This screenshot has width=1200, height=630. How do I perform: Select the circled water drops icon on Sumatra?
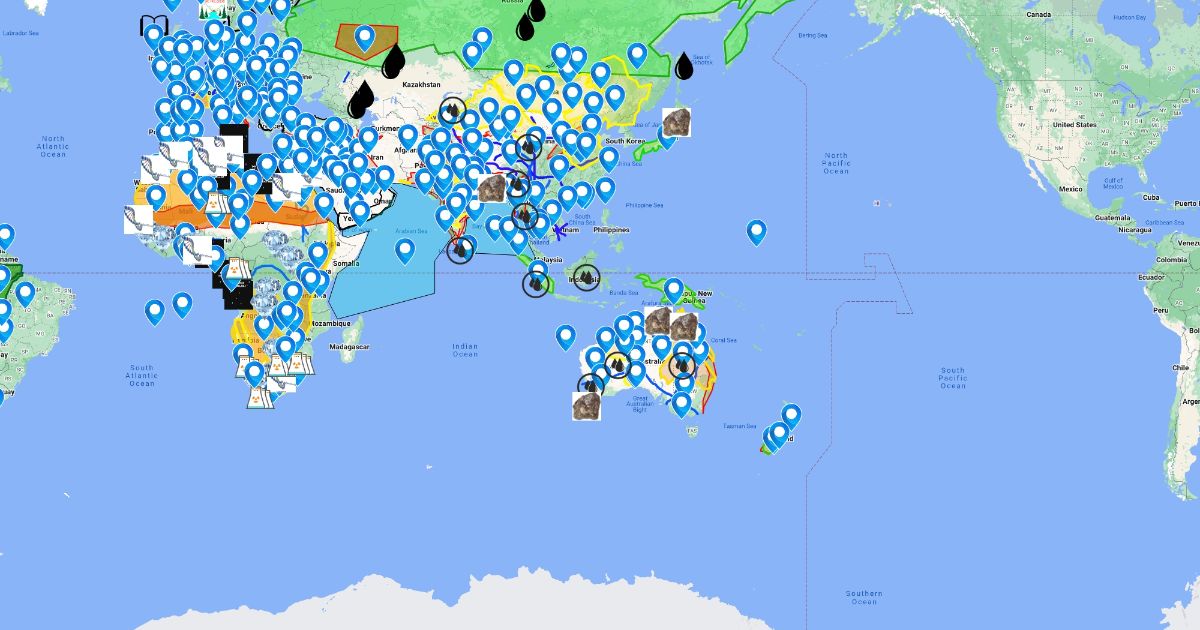(x=536, y=284)
